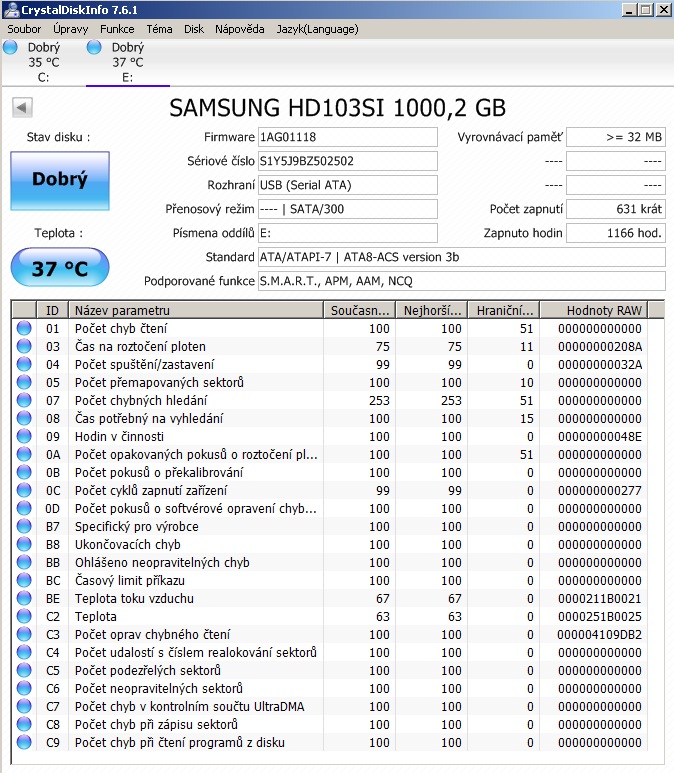Screen dimensions: 674x773
Task: Click the Počet zapnutí 631 krát value
Action: click(616, 209)
